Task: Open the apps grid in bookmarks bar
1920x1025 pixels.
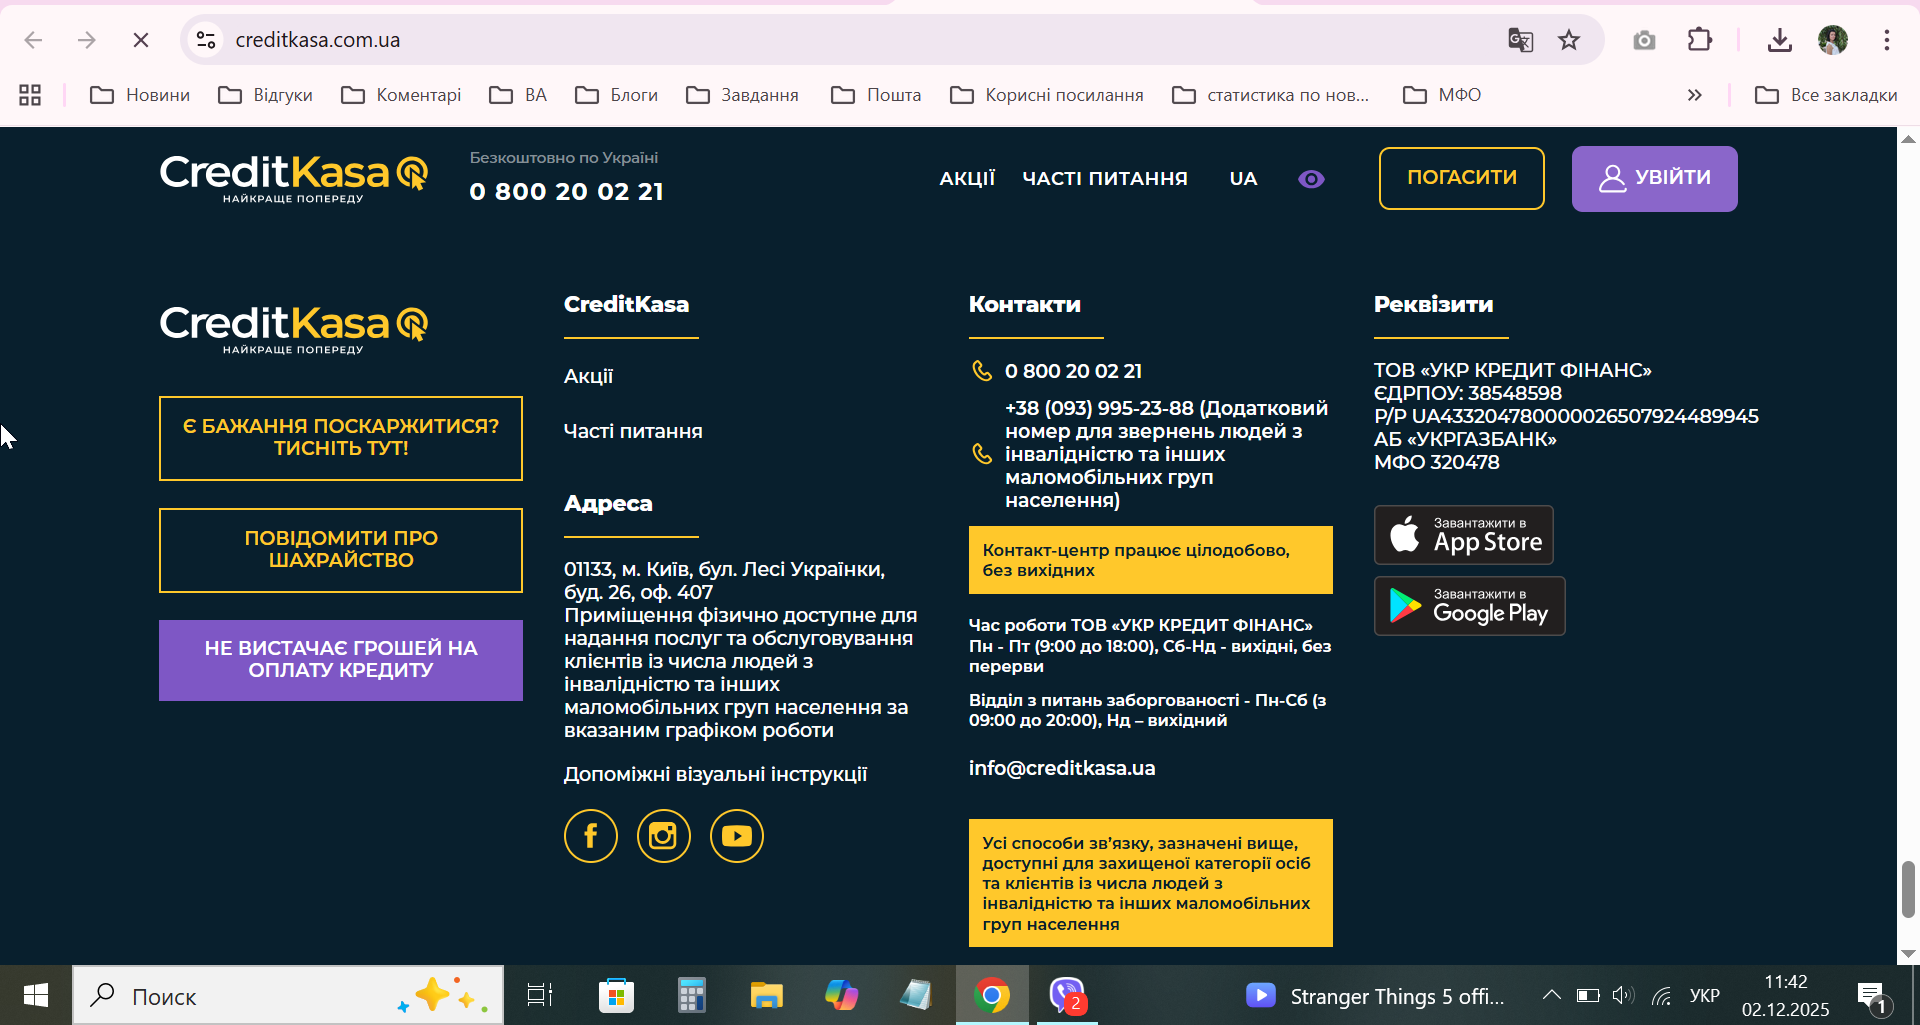Action: click(x=30, y=95)
